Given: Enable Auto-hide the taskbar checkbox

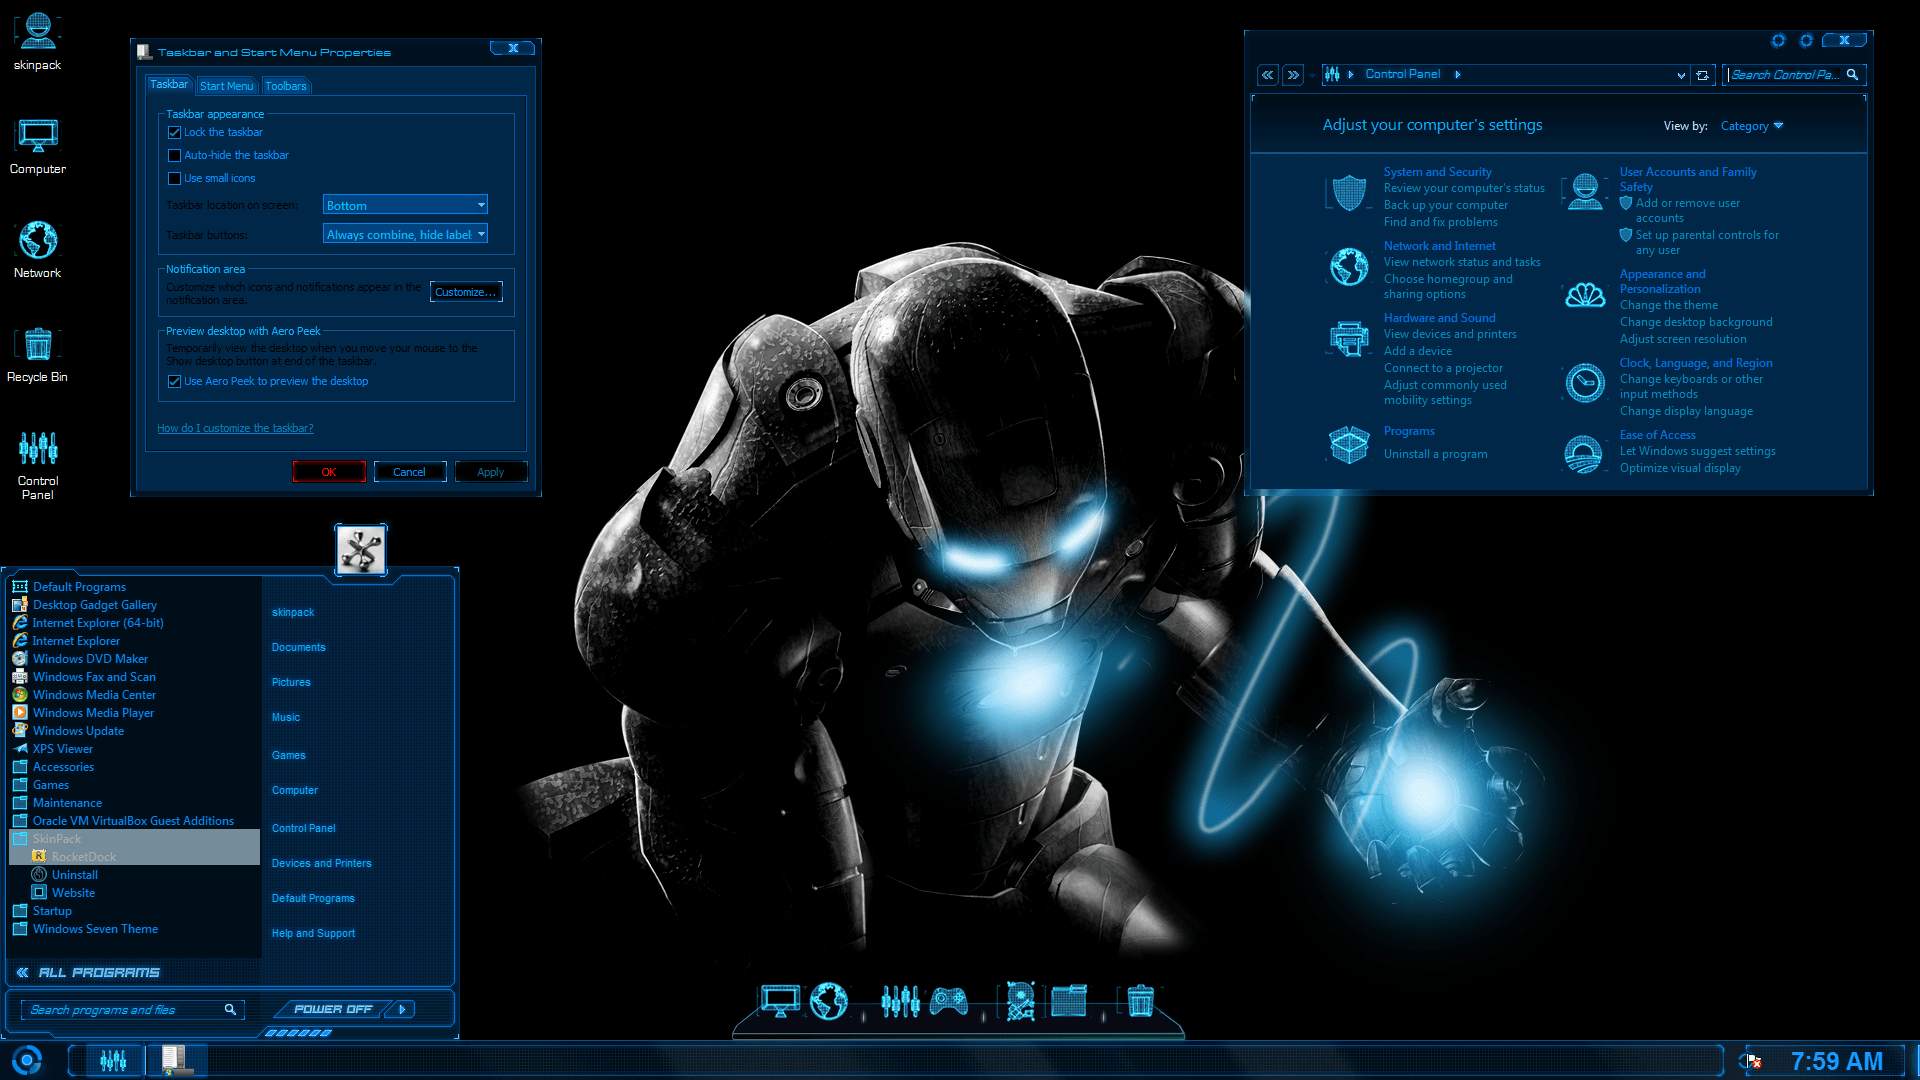Looking at the screenshot, I should click(175, 155).
